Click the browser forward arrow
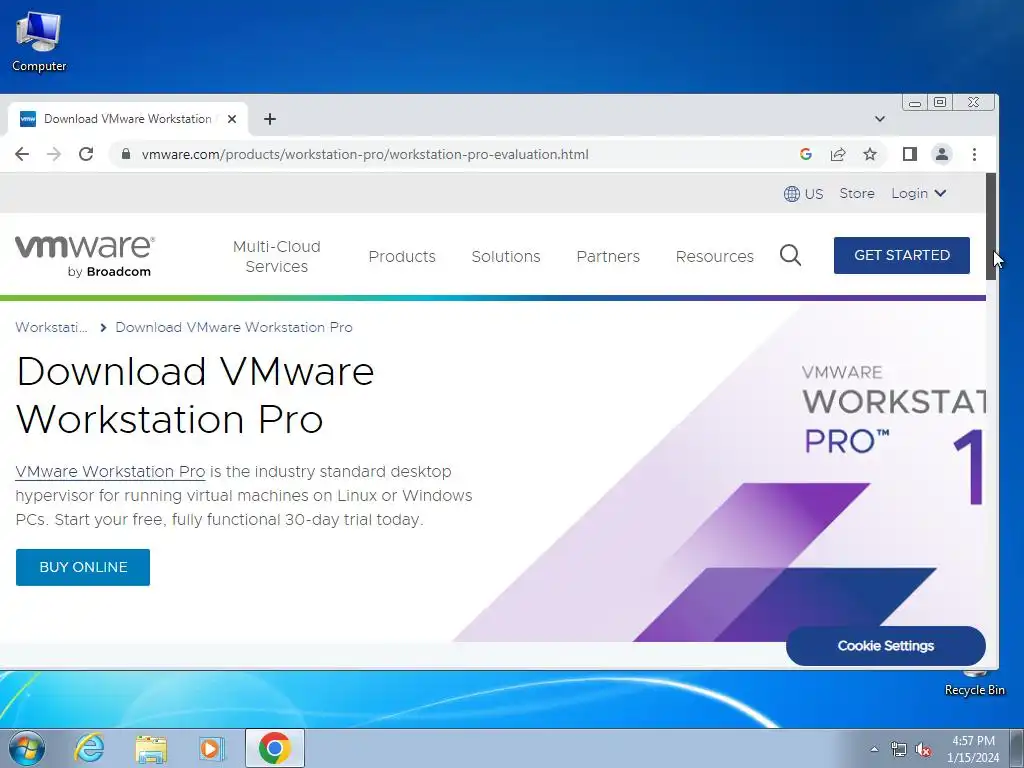 point(54,154)
